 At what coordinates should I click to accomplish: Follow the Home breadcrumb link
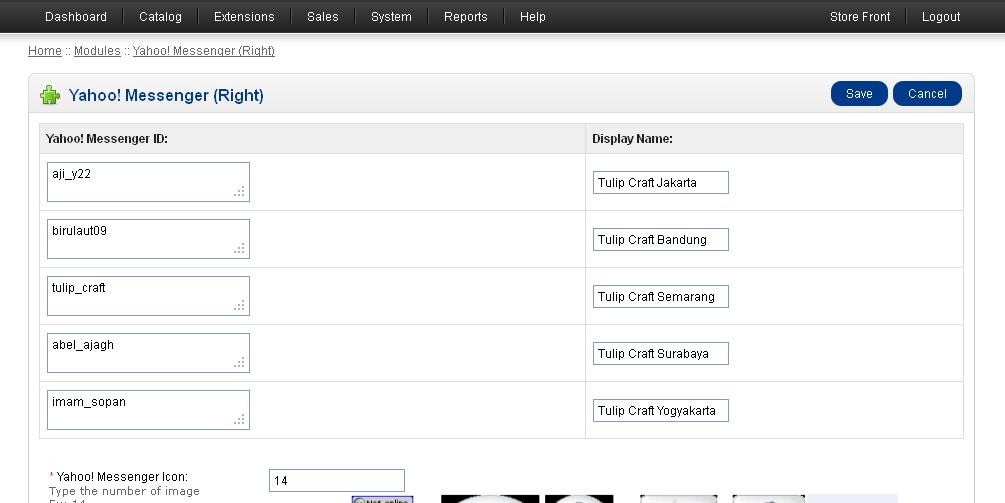pos(45,51)
